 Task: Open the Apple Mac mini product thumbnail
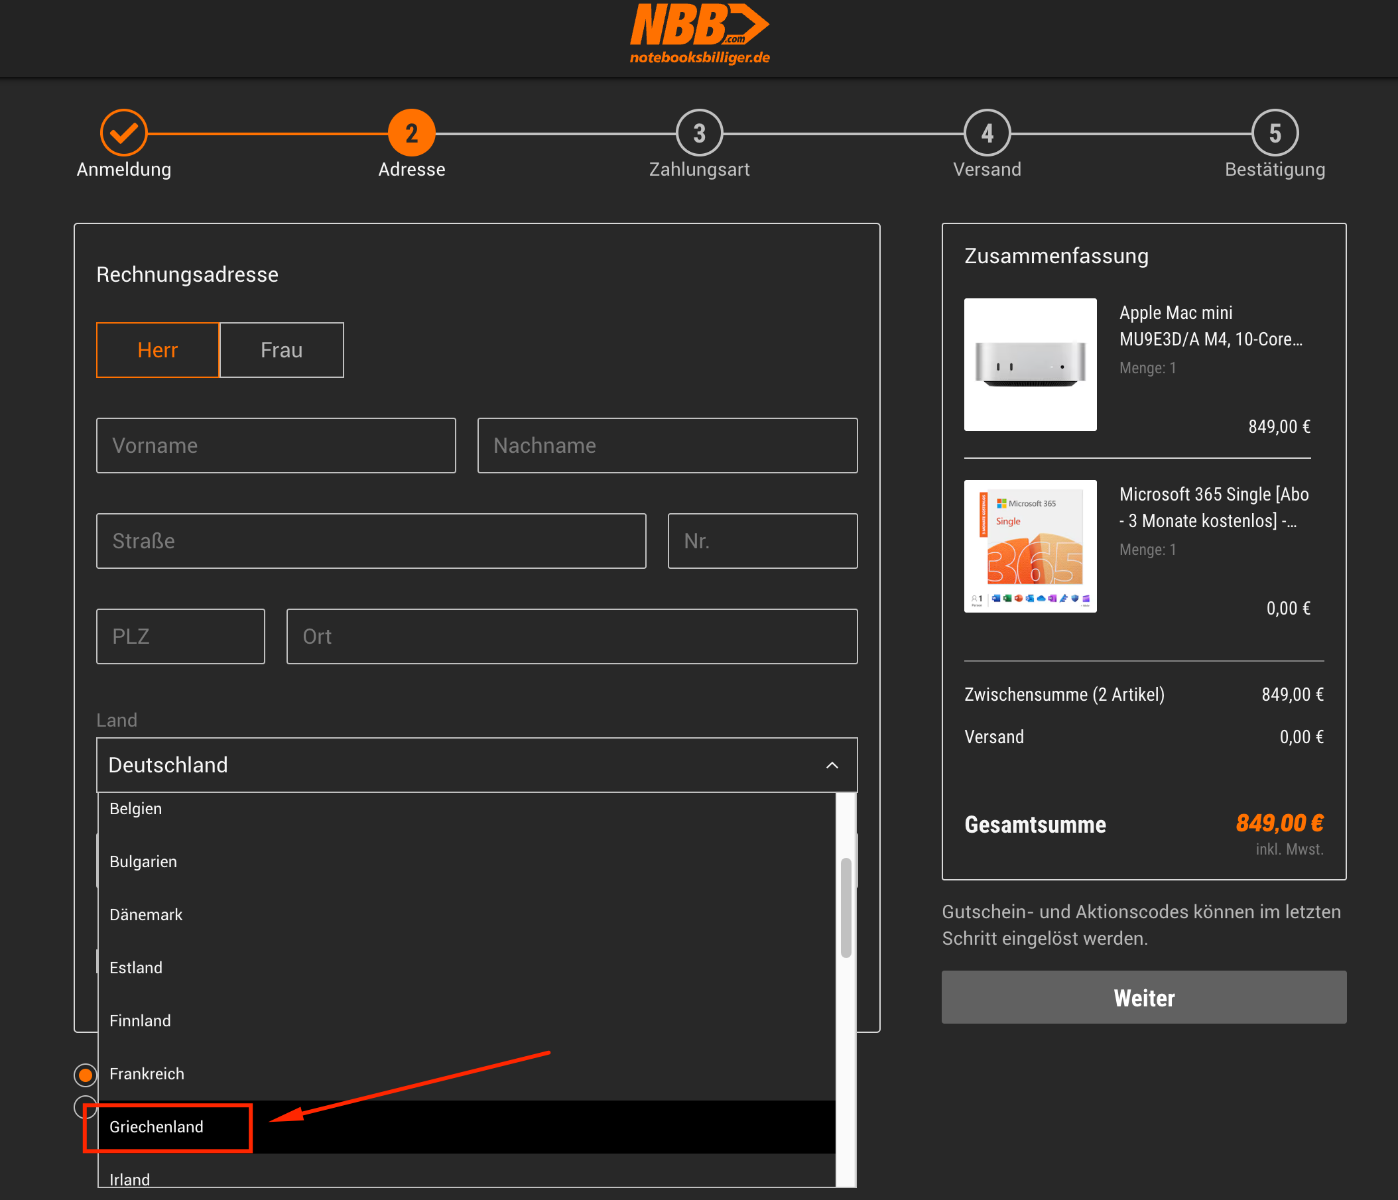click(1030, 365)
